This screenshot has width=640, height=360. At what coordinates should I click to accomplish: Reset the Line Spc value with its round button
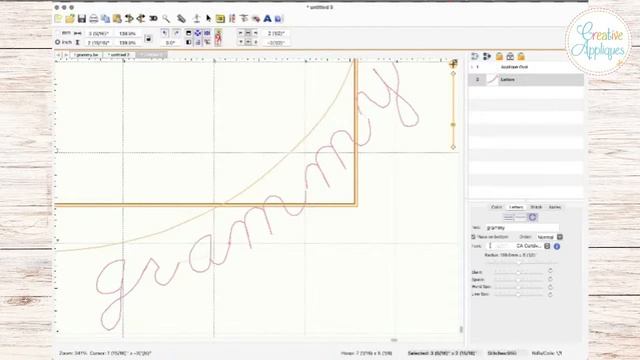550,294
